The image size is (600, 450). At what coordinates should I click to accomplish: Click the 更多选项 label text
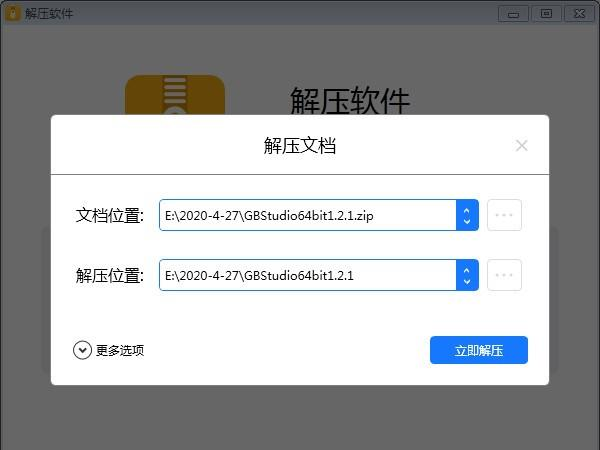[x=120, y=351]
